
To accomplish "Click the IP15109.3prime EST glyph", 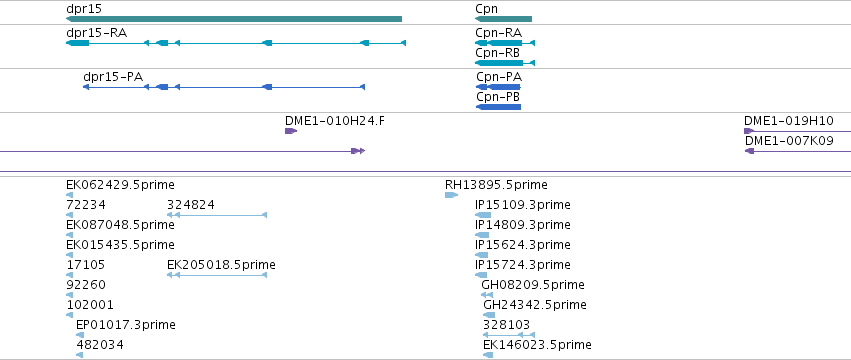I will pos(482,215).
